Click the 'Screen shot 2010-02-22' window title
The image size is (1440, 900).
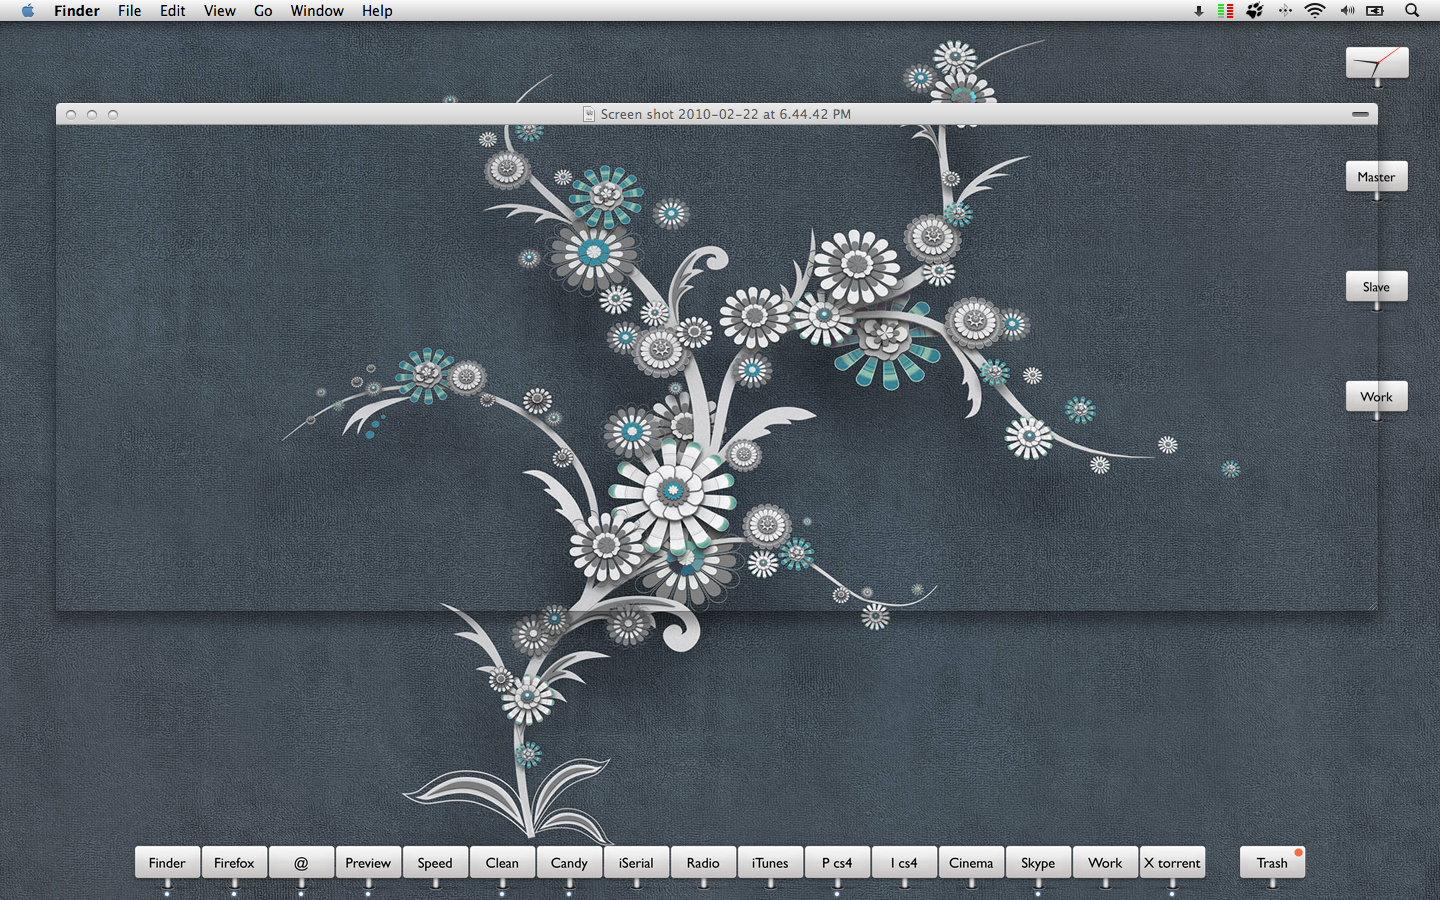725,114
